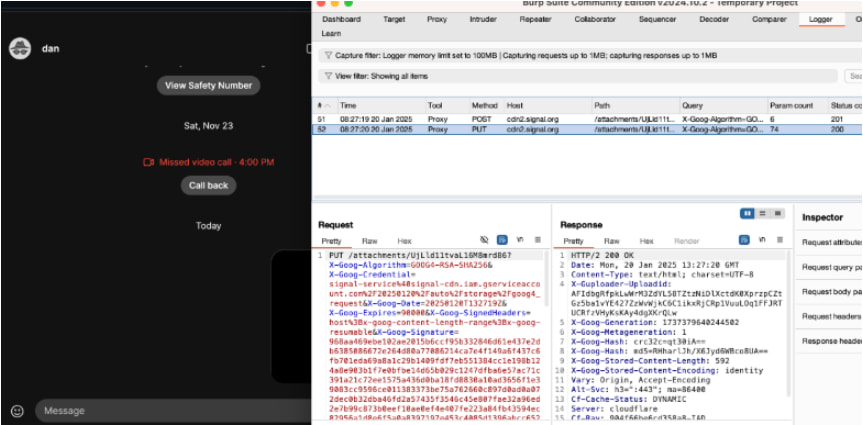863x425 pixels.
Task: Click dan's avatar in the Signal header
Action: (x=20, y=48)
